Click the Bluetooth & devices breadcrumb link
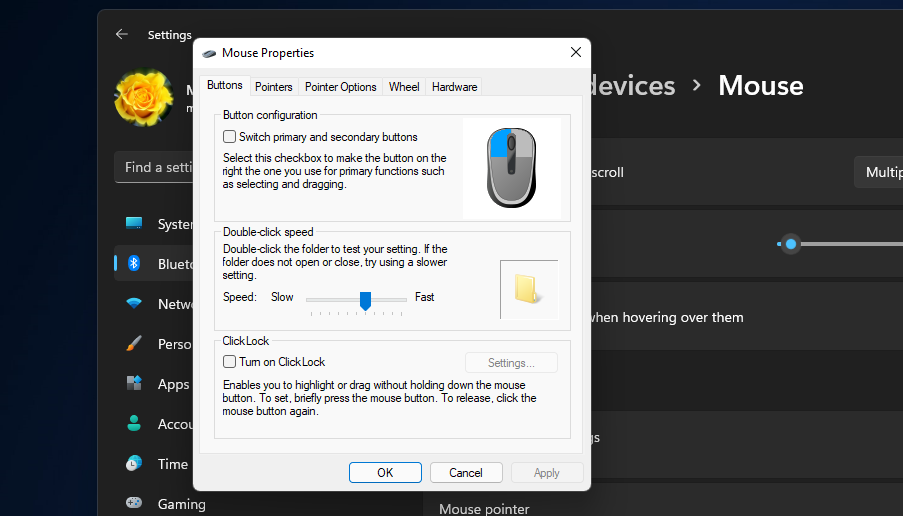Screen dimensions: 903x516 [633, 85]
